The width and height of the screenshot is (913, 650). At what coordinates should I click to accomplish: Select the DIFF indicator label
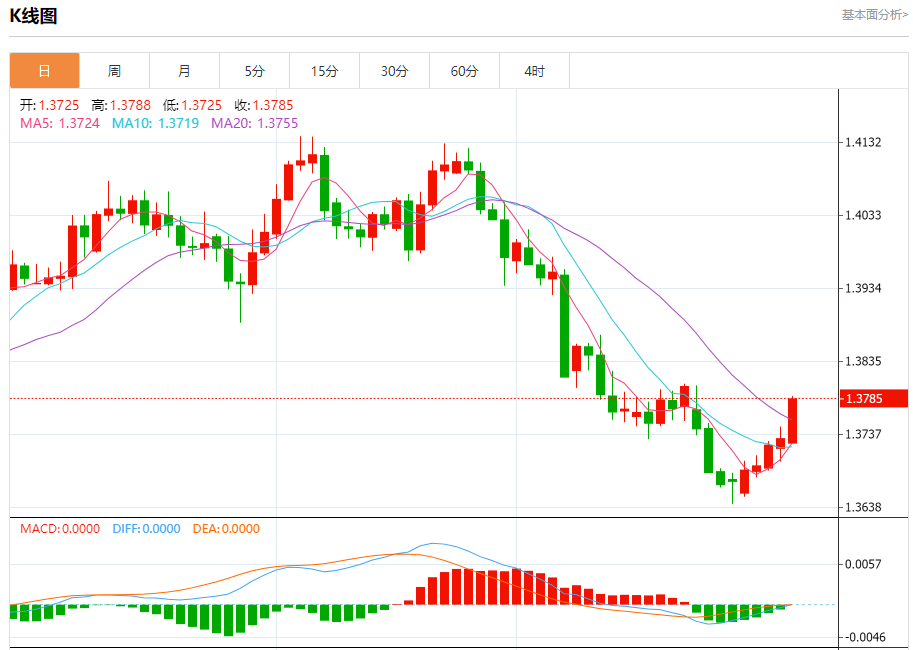[146, 529]
